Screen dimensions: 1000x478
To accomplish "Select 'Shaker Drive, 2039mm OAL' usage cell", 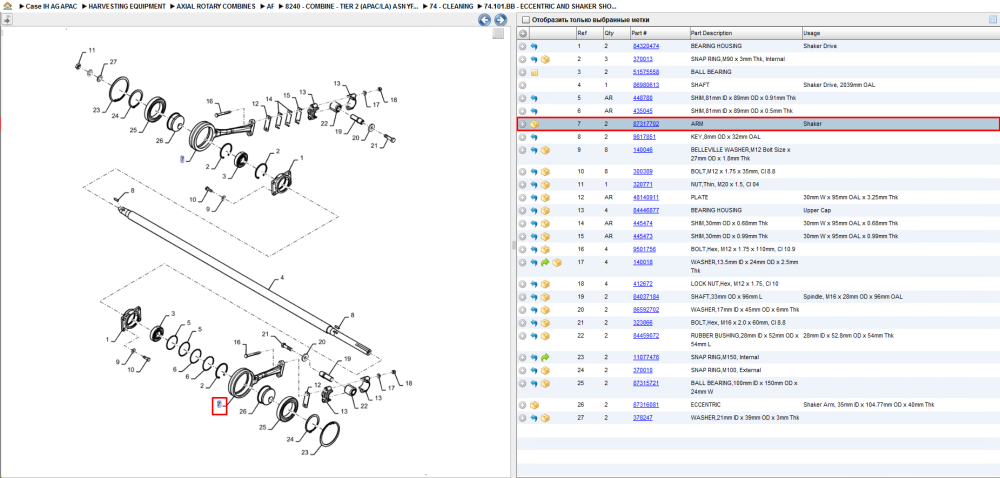I will (x=839, y=85).
